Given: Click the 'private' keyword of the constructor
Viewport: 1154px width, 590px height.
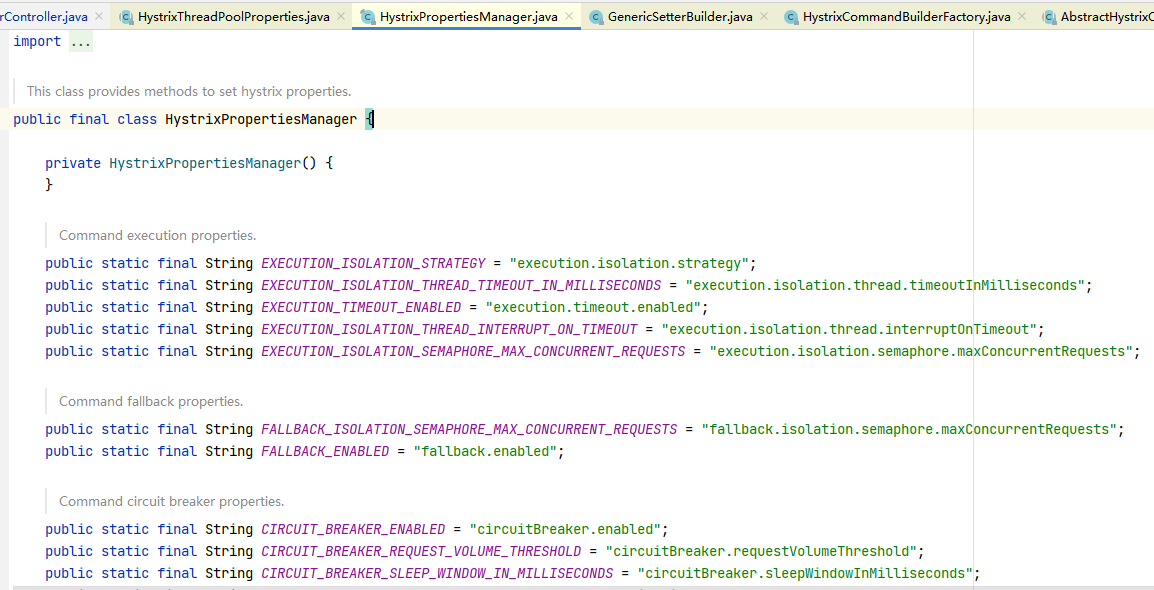Looking at the screenshot, I should [73, 163].
